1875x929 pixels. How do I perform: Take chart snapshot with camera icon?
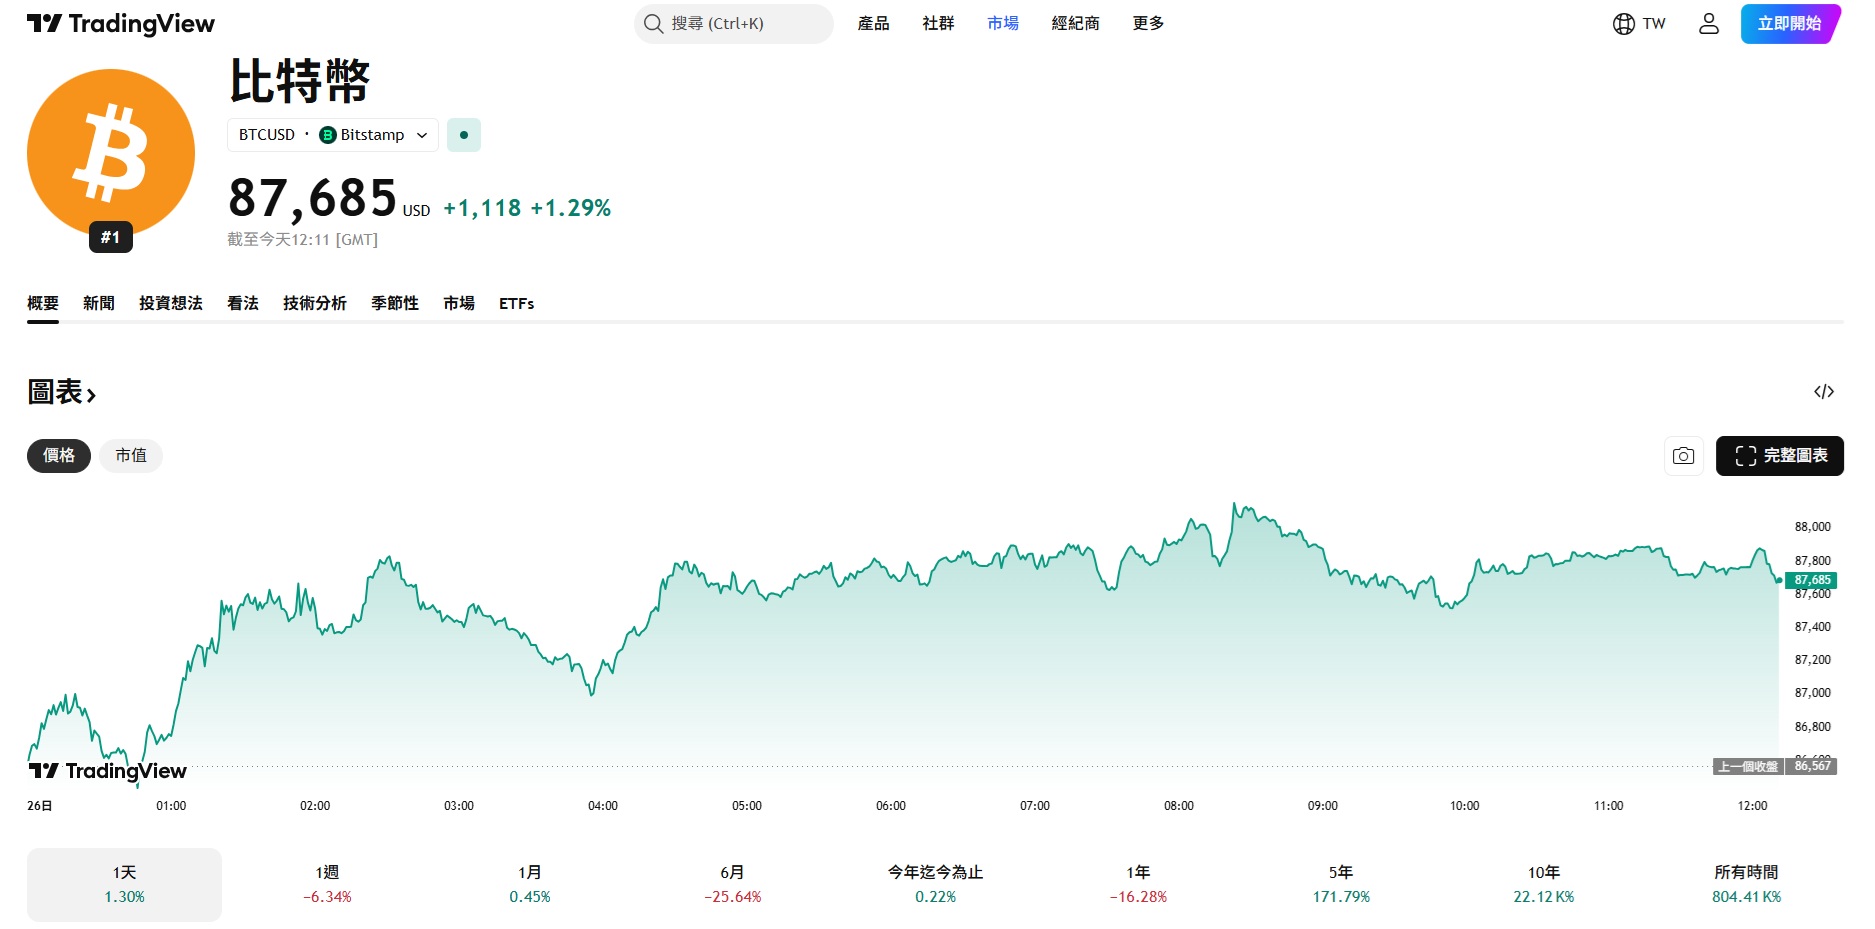pos(1683,455)
